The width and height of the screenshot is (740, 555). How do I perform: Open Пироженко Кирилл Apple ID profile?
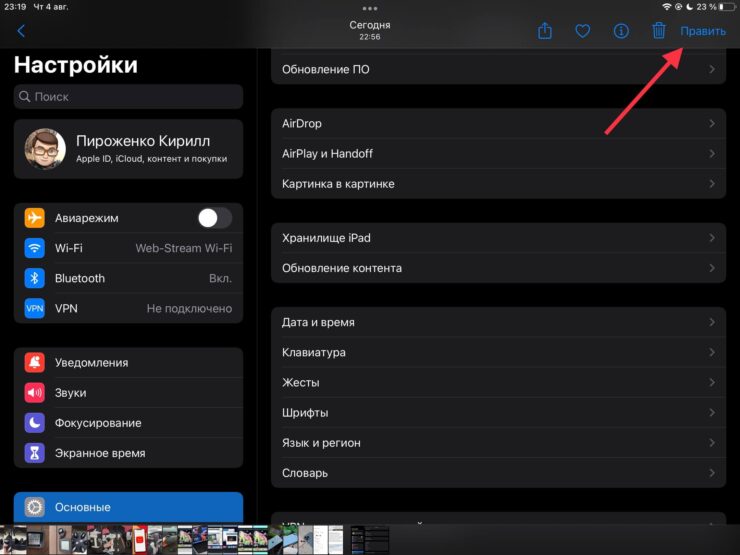(128, 149)
